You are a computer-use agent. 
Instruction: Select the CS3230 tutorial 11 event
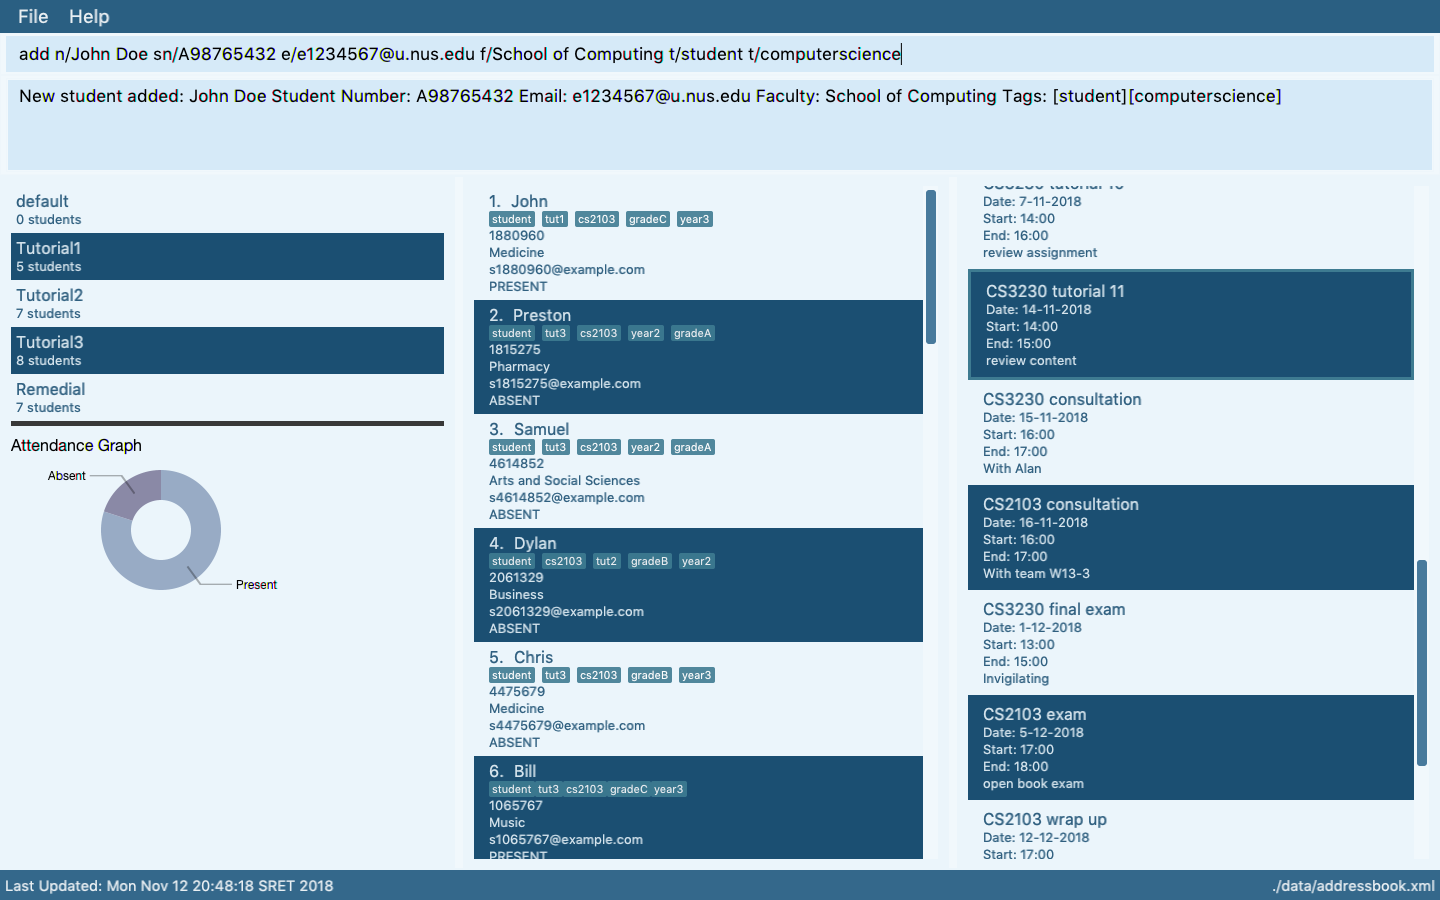(x=1190, y=325)
